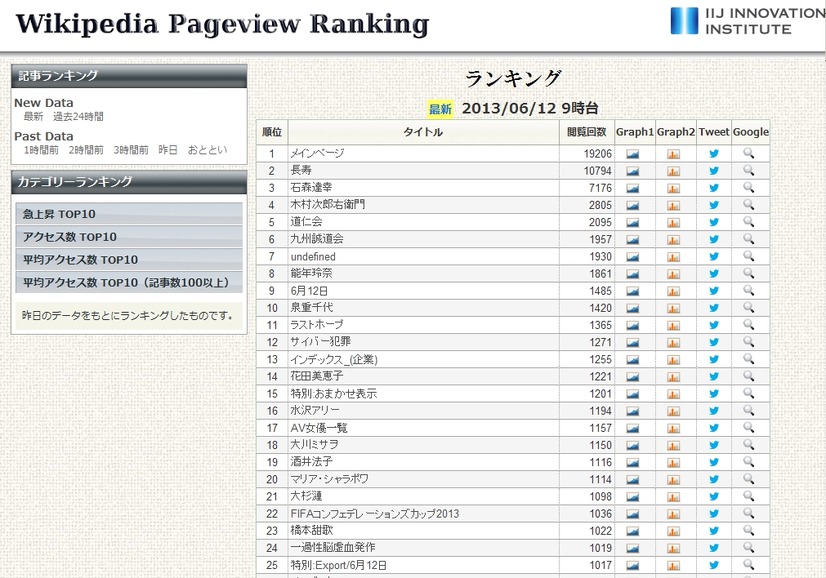Google search icon for 一過性脳虚血発作 row
The image size is (826, 578).
749,547
